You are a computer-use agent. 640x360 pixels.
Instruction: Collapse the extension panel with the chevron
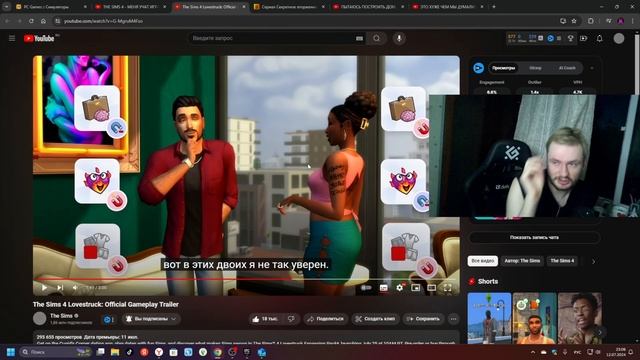click(592, 68)
